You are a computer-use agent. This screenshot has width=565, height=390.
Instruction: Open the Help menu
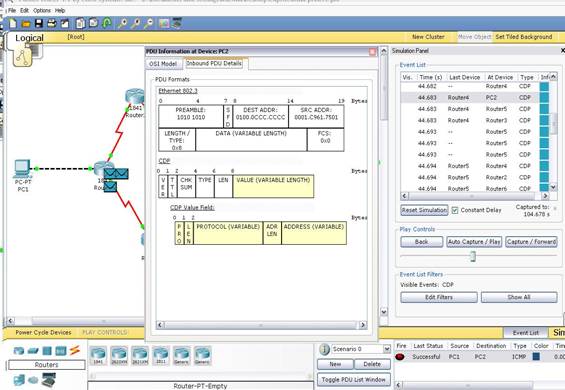coord(60,10)
